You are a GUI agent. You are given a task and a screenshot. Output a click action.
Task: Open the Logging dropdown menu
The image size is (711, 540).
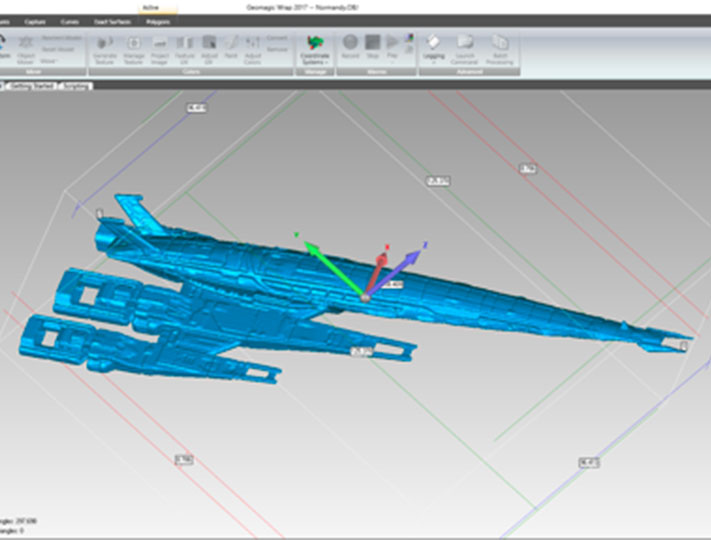click(434, 62)
